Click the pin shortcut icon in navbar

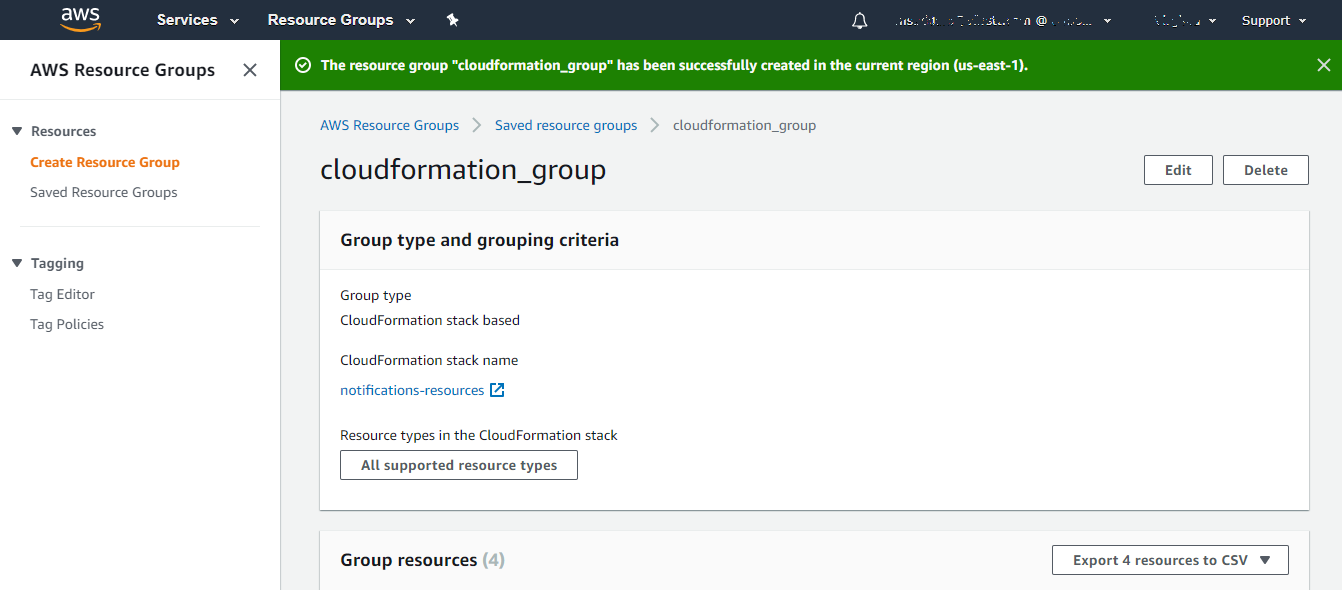point(452,20)
